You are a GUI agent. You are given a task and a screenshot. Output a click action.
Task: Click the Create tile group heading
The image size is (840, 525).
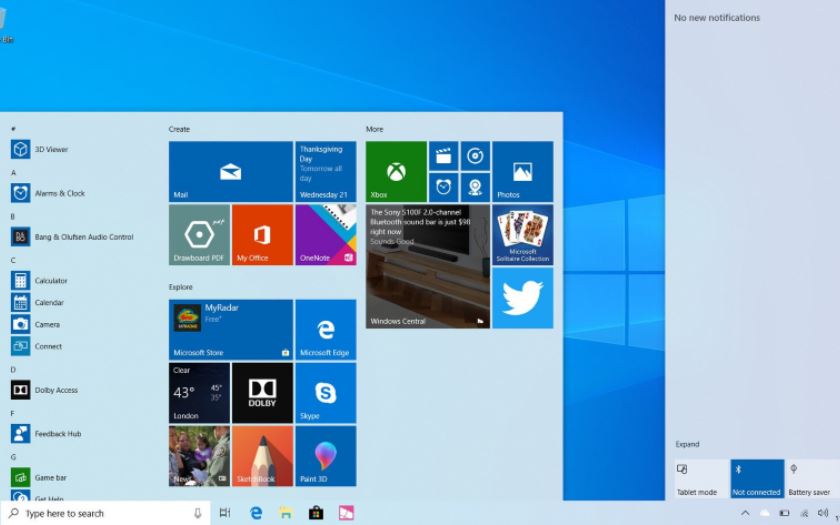pyautogui.click(x=179, y=129)
